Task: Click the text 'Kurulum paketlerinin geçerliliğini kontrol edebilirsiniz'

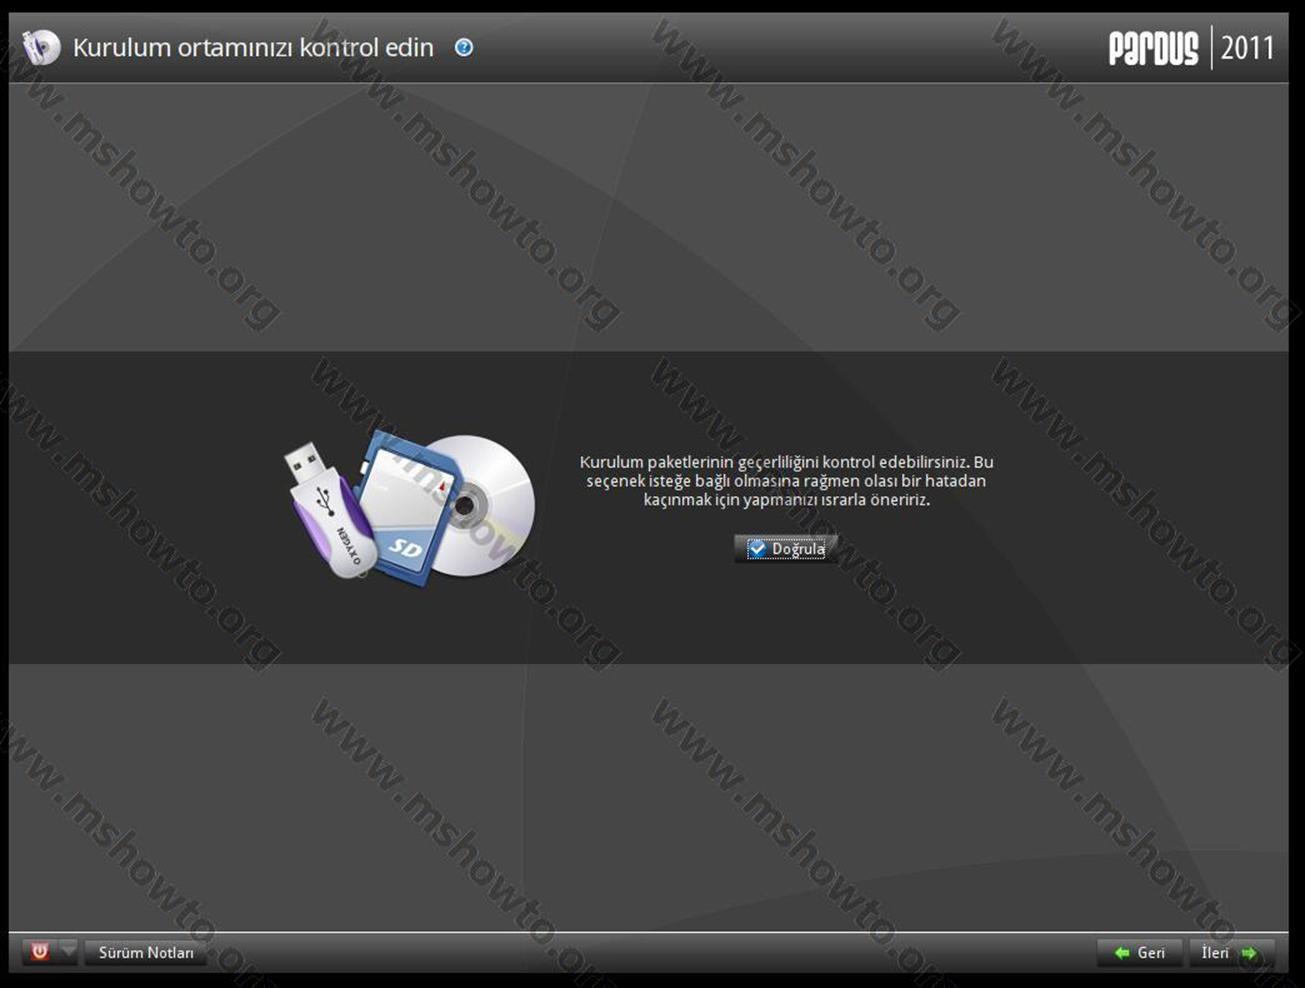Action: tap(774, 462)
